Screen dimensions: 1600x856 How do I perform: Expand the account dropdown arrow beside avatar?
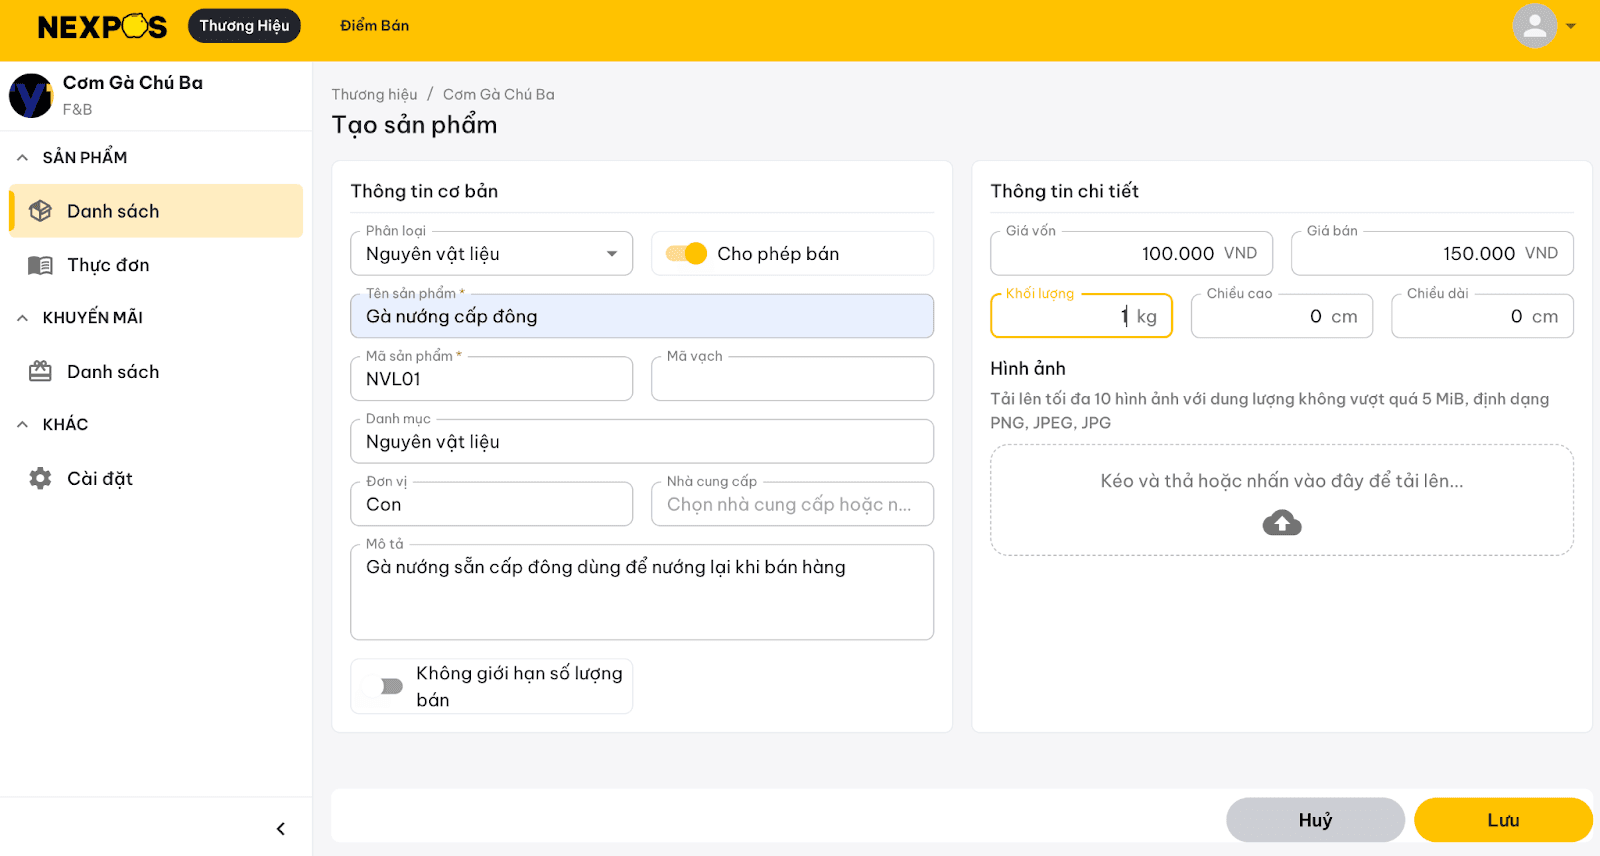pos(1571,27)
